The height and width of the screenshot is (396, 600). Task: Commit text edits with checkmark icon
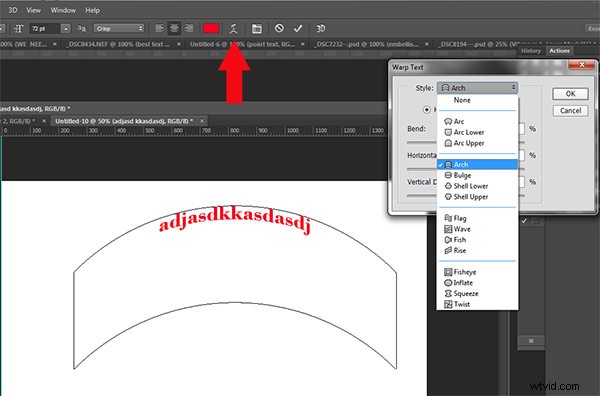click(298, 28)
